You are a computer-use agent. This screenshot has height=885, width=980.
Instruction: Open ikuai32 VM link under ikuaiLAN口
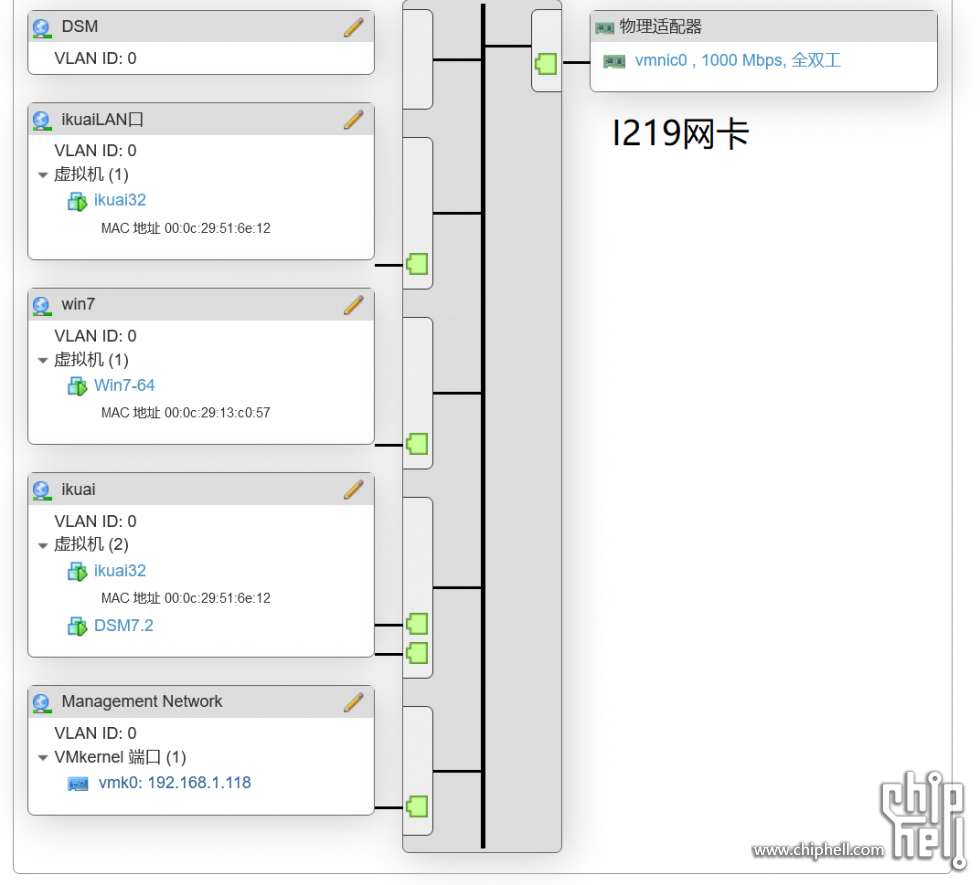click(120, 200)
